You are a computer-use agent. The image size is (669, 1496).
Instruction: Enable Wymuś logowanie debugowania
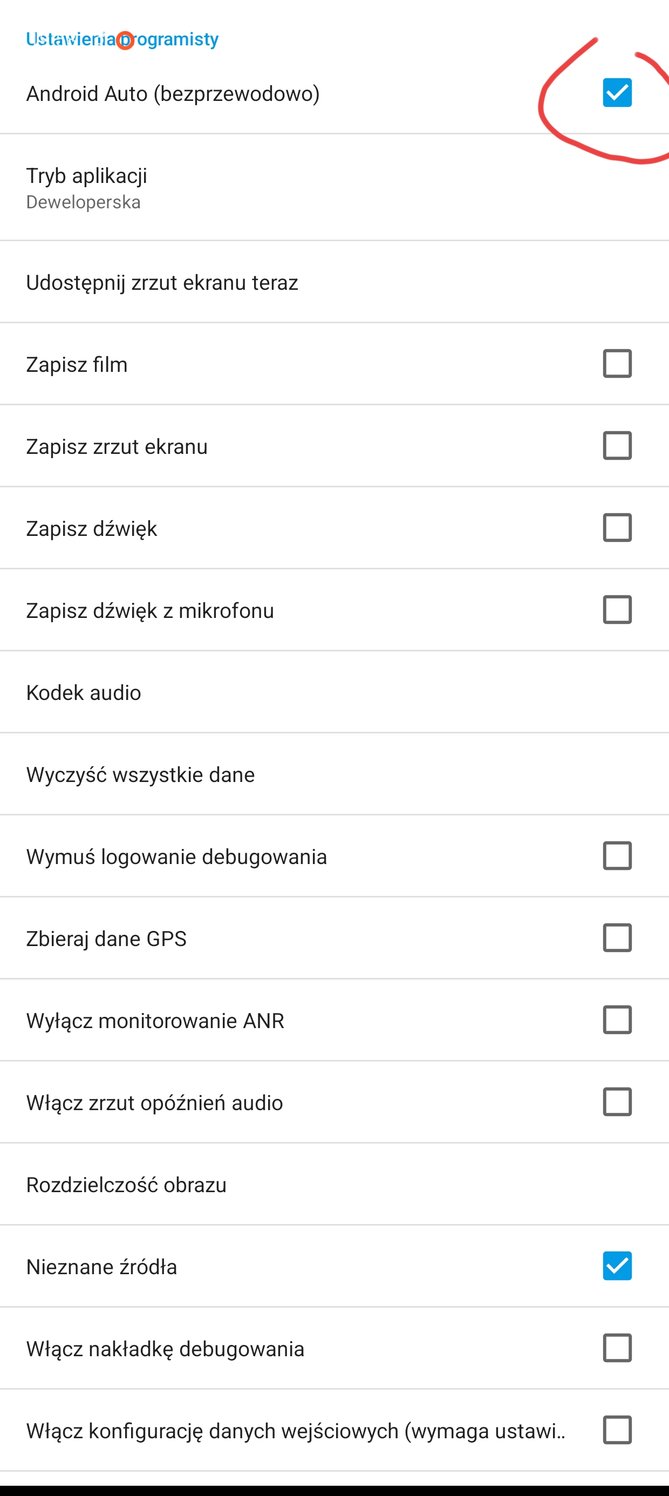[x=617, y=855]
